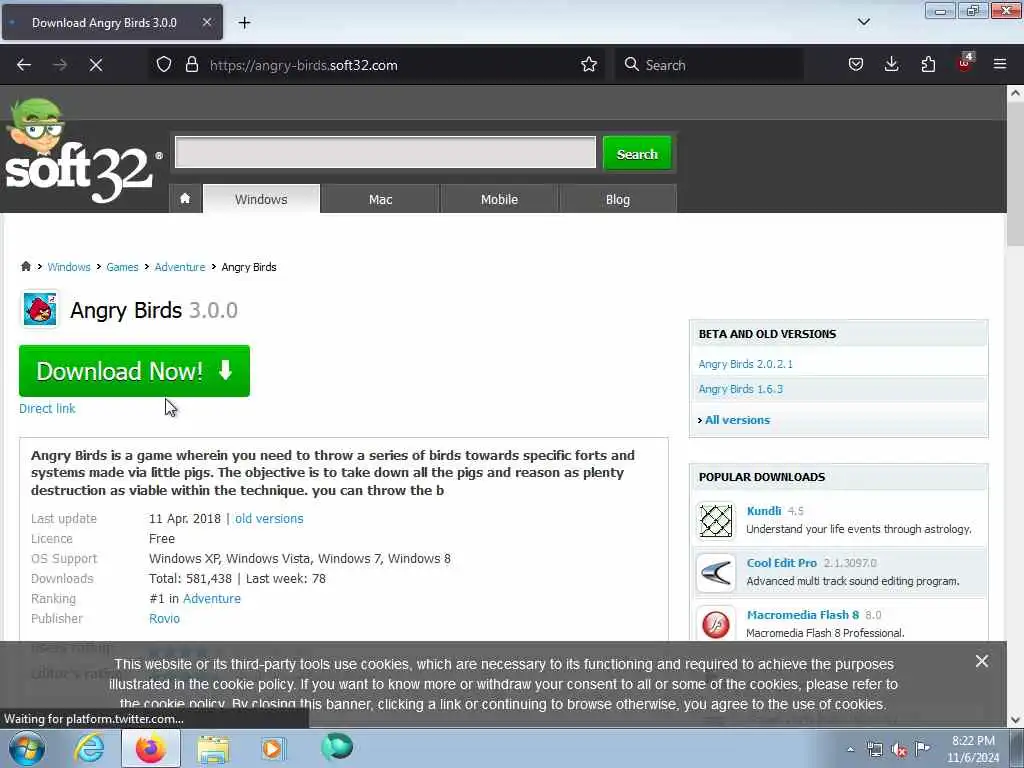Click the Angry Birds app icon

point(40,309)
